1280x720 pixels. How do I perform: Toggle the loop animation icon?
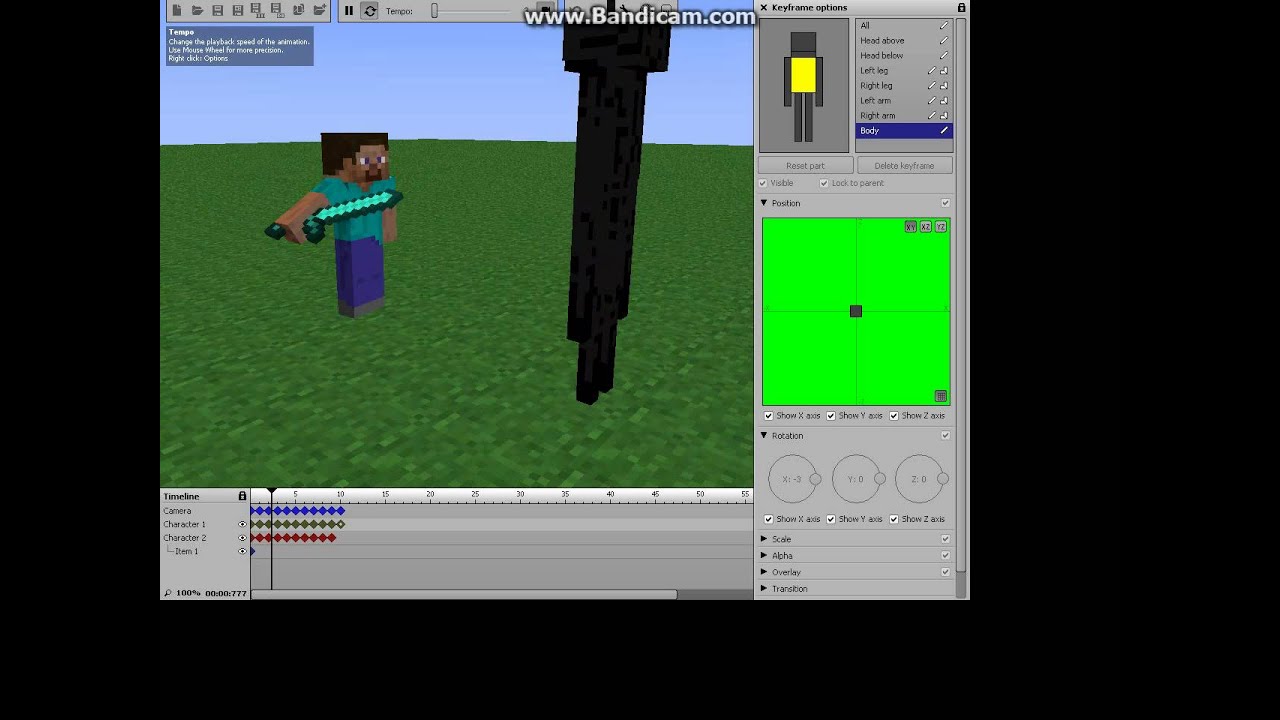coord(370,11)
